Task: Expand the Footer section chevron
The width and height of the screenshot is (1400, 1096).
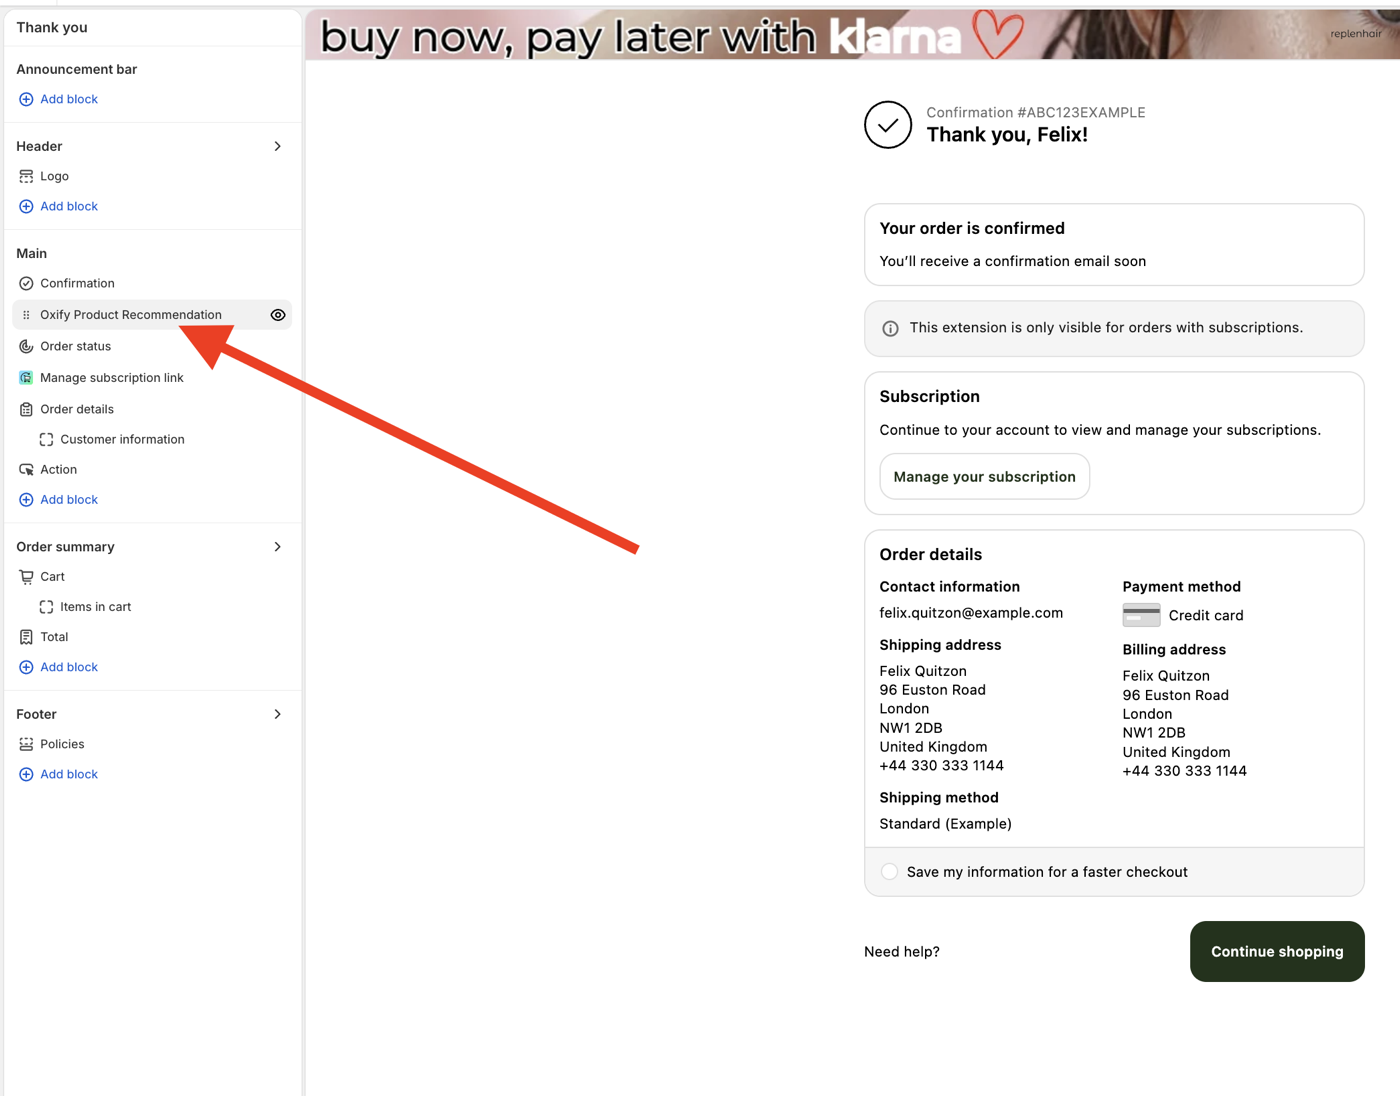Action: click(x=277, y=714)
